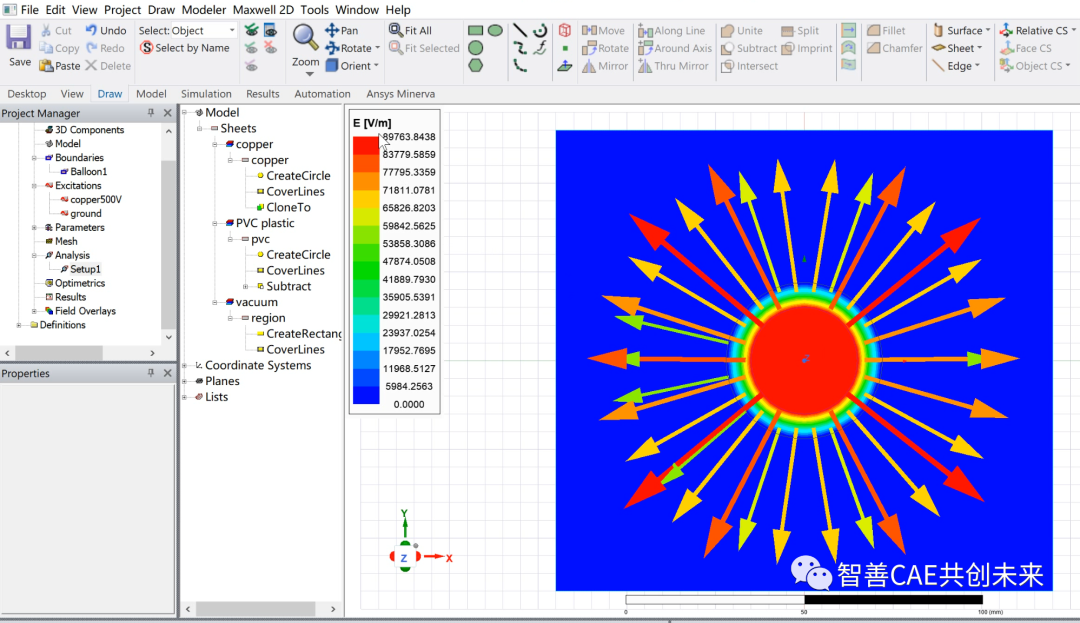Click the red swatch in E field legend

(x=366, y=145)
